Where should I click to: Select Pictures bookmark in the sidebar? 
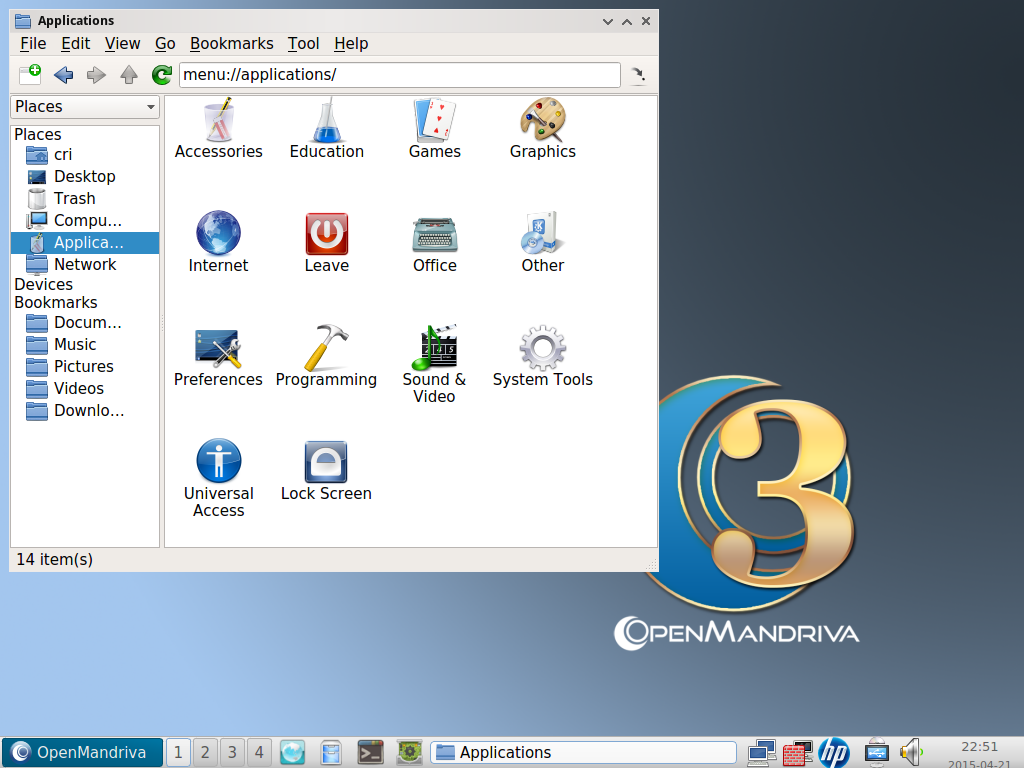point(83,366)
